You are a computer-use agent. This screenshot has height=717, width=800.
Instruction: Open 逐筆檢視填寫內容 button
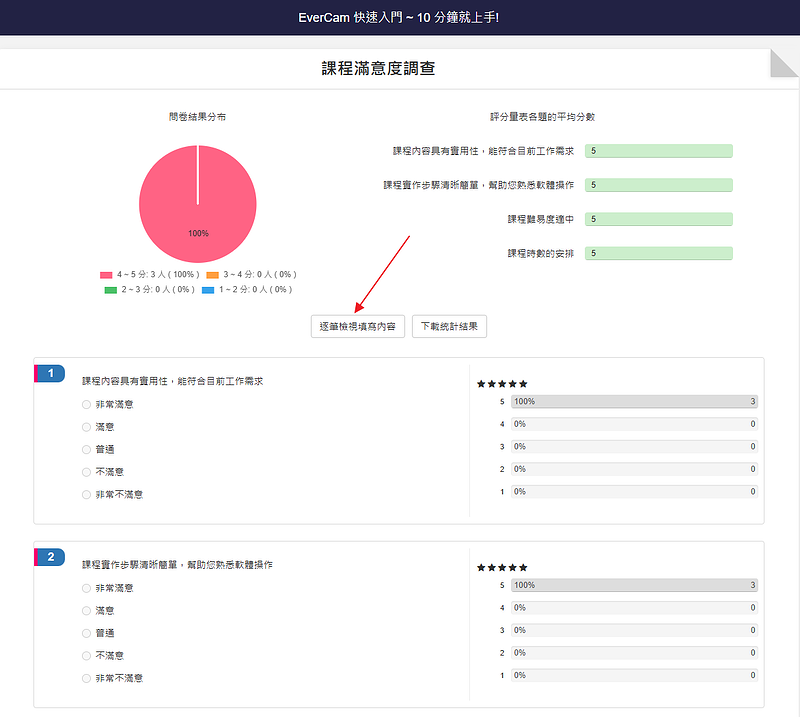358,326
